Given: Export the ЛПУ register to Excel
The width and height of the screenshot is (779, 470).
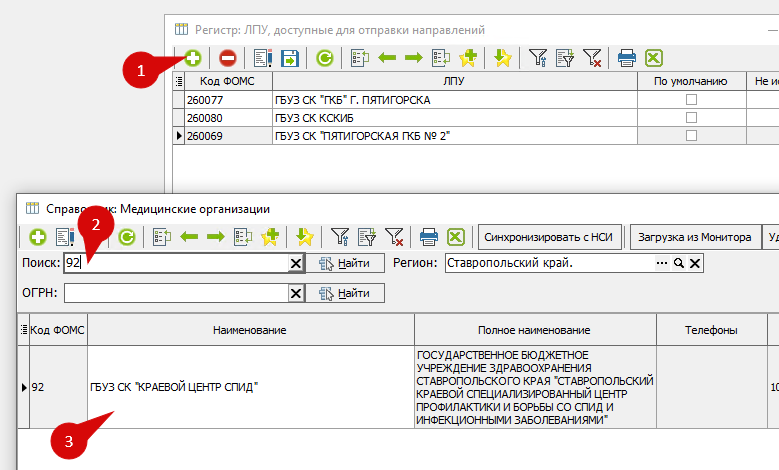Looking at the screenshot, I should tap(653, 58).
